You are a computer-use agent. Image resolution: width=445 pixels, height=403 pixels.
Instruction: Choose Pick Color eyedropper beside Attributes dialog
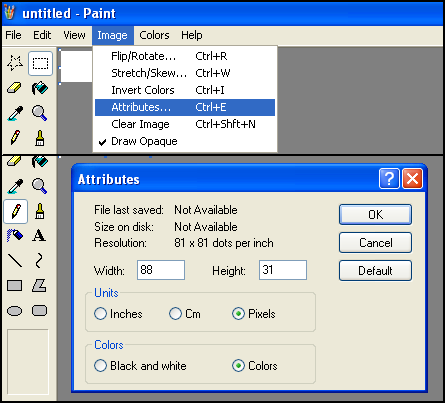click(15, 187)
